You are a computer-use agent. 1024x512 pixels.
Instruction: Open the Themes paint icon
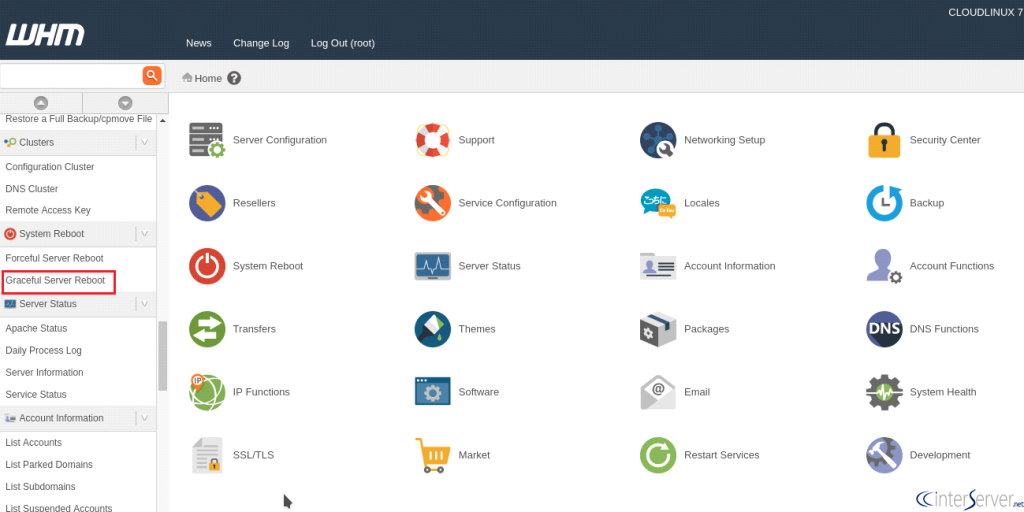(432, 329)
